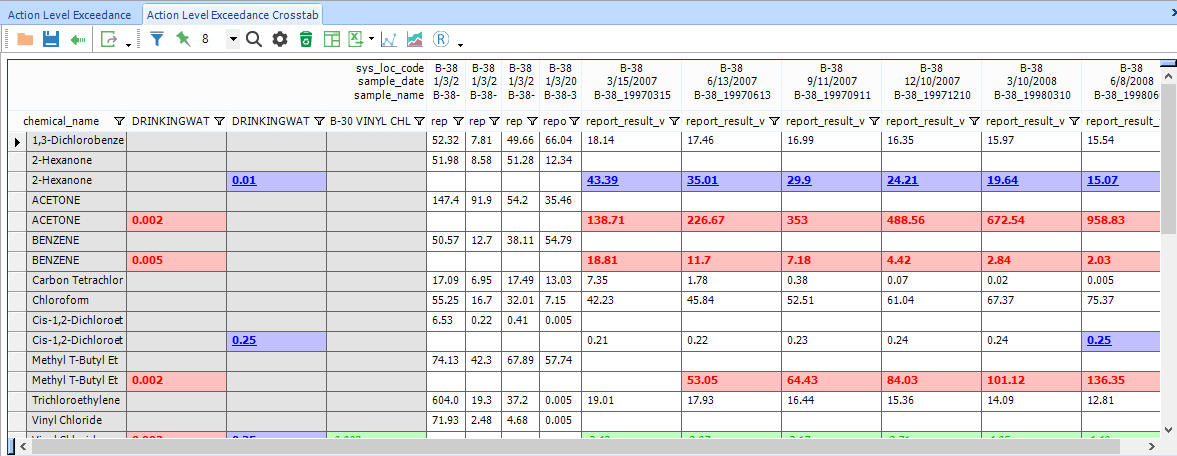Viewport: 1177px width, 456px height.
Task: Click the green pin icon
Action: (183, 39)
